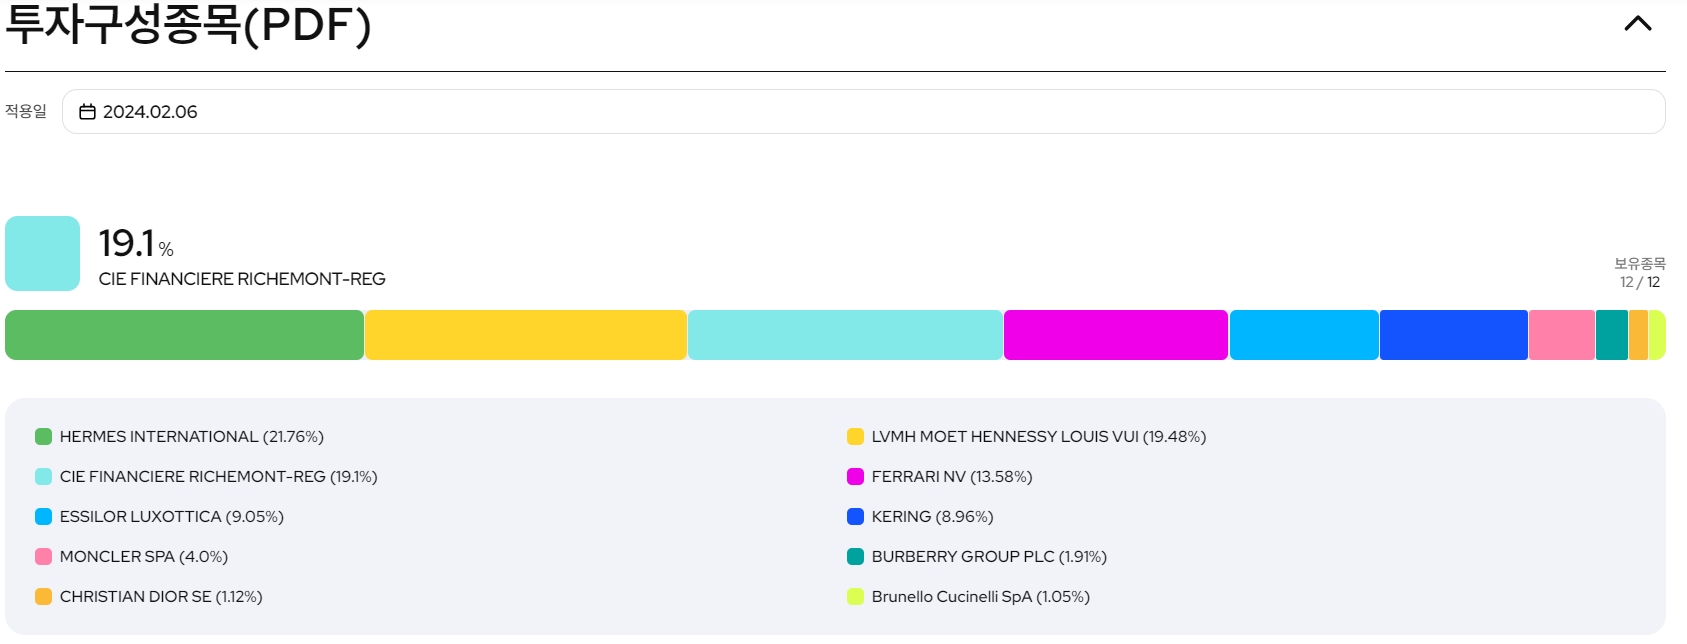Click LVMH MOET HENNESSY LOUIS VUI legend entry
The image size is (1687, 644).
pos(1026,437)
